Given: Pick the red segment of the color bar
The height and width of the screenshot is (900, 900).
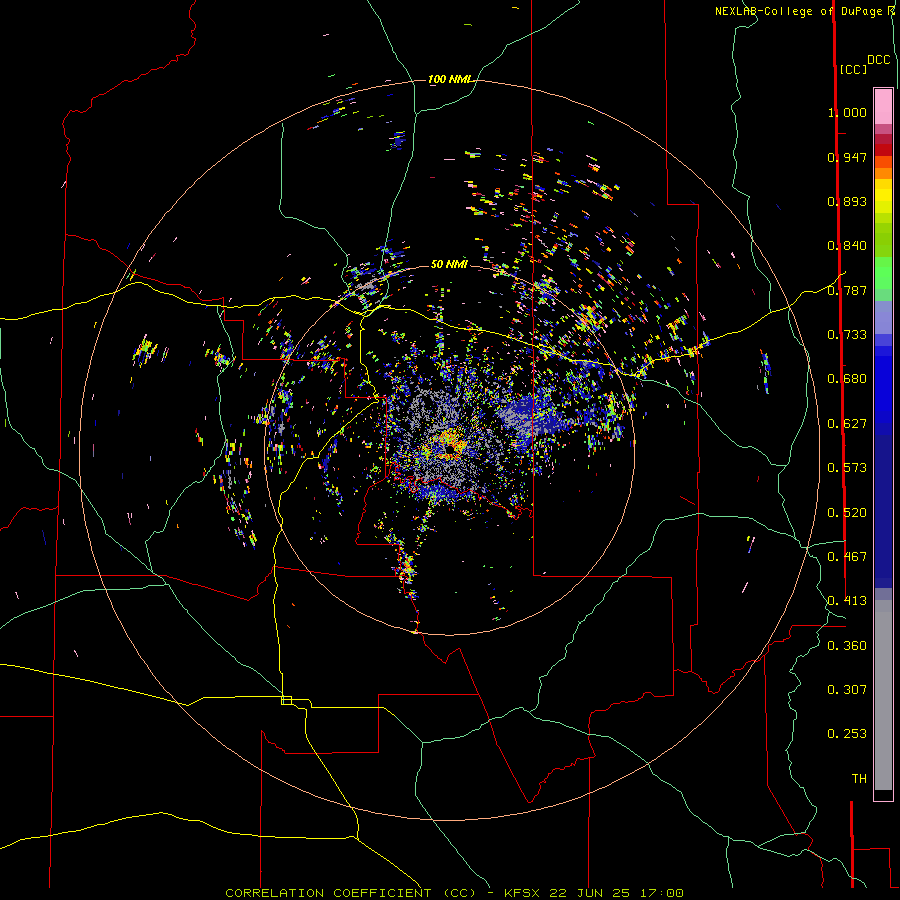Looking at the screenshot, I should 883,150.
